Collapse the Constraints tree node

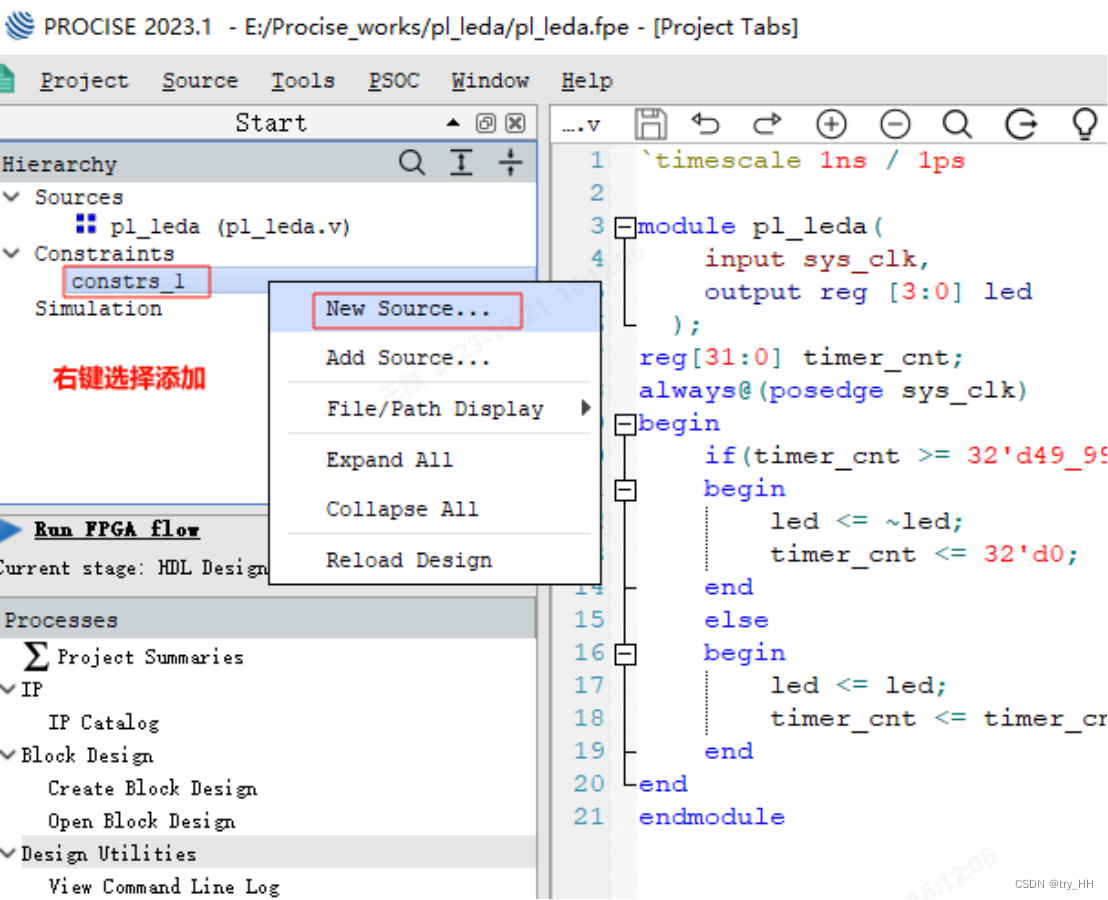(x=11, y=252)
